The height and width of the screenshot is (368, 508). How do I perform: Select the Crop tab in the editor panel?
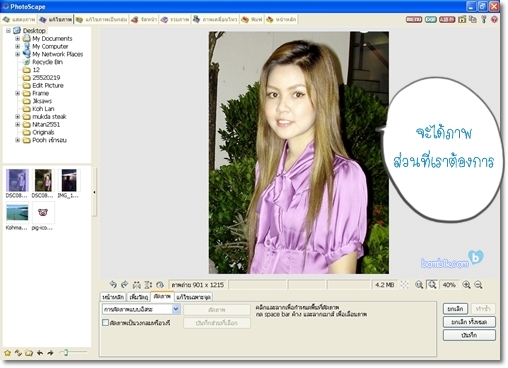[162, 296]
